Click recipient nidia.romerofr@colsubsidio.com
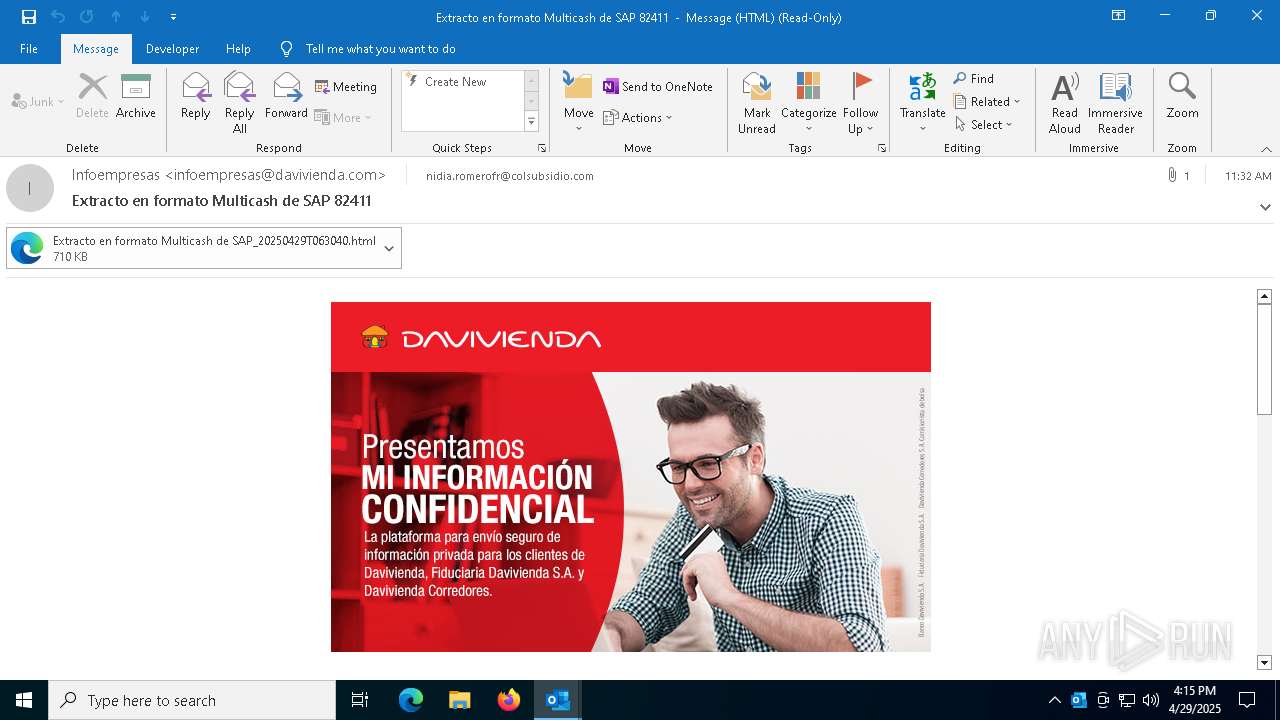 click(x=510, y=176)
